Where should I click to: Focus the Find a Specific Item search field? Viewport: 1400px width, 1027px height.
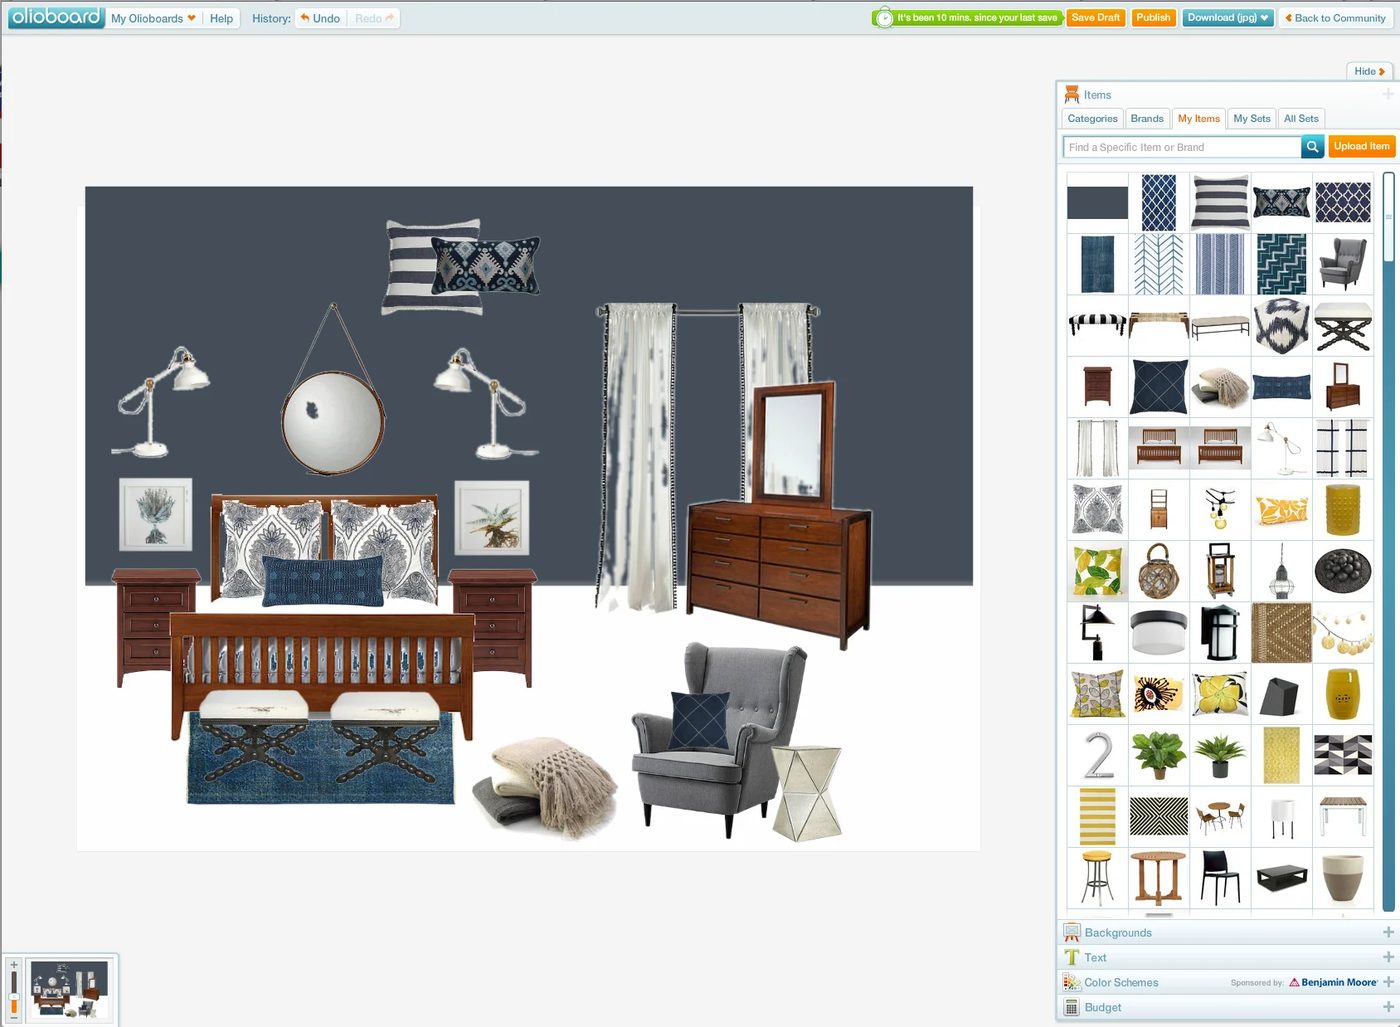click(x=1182, y=147)
